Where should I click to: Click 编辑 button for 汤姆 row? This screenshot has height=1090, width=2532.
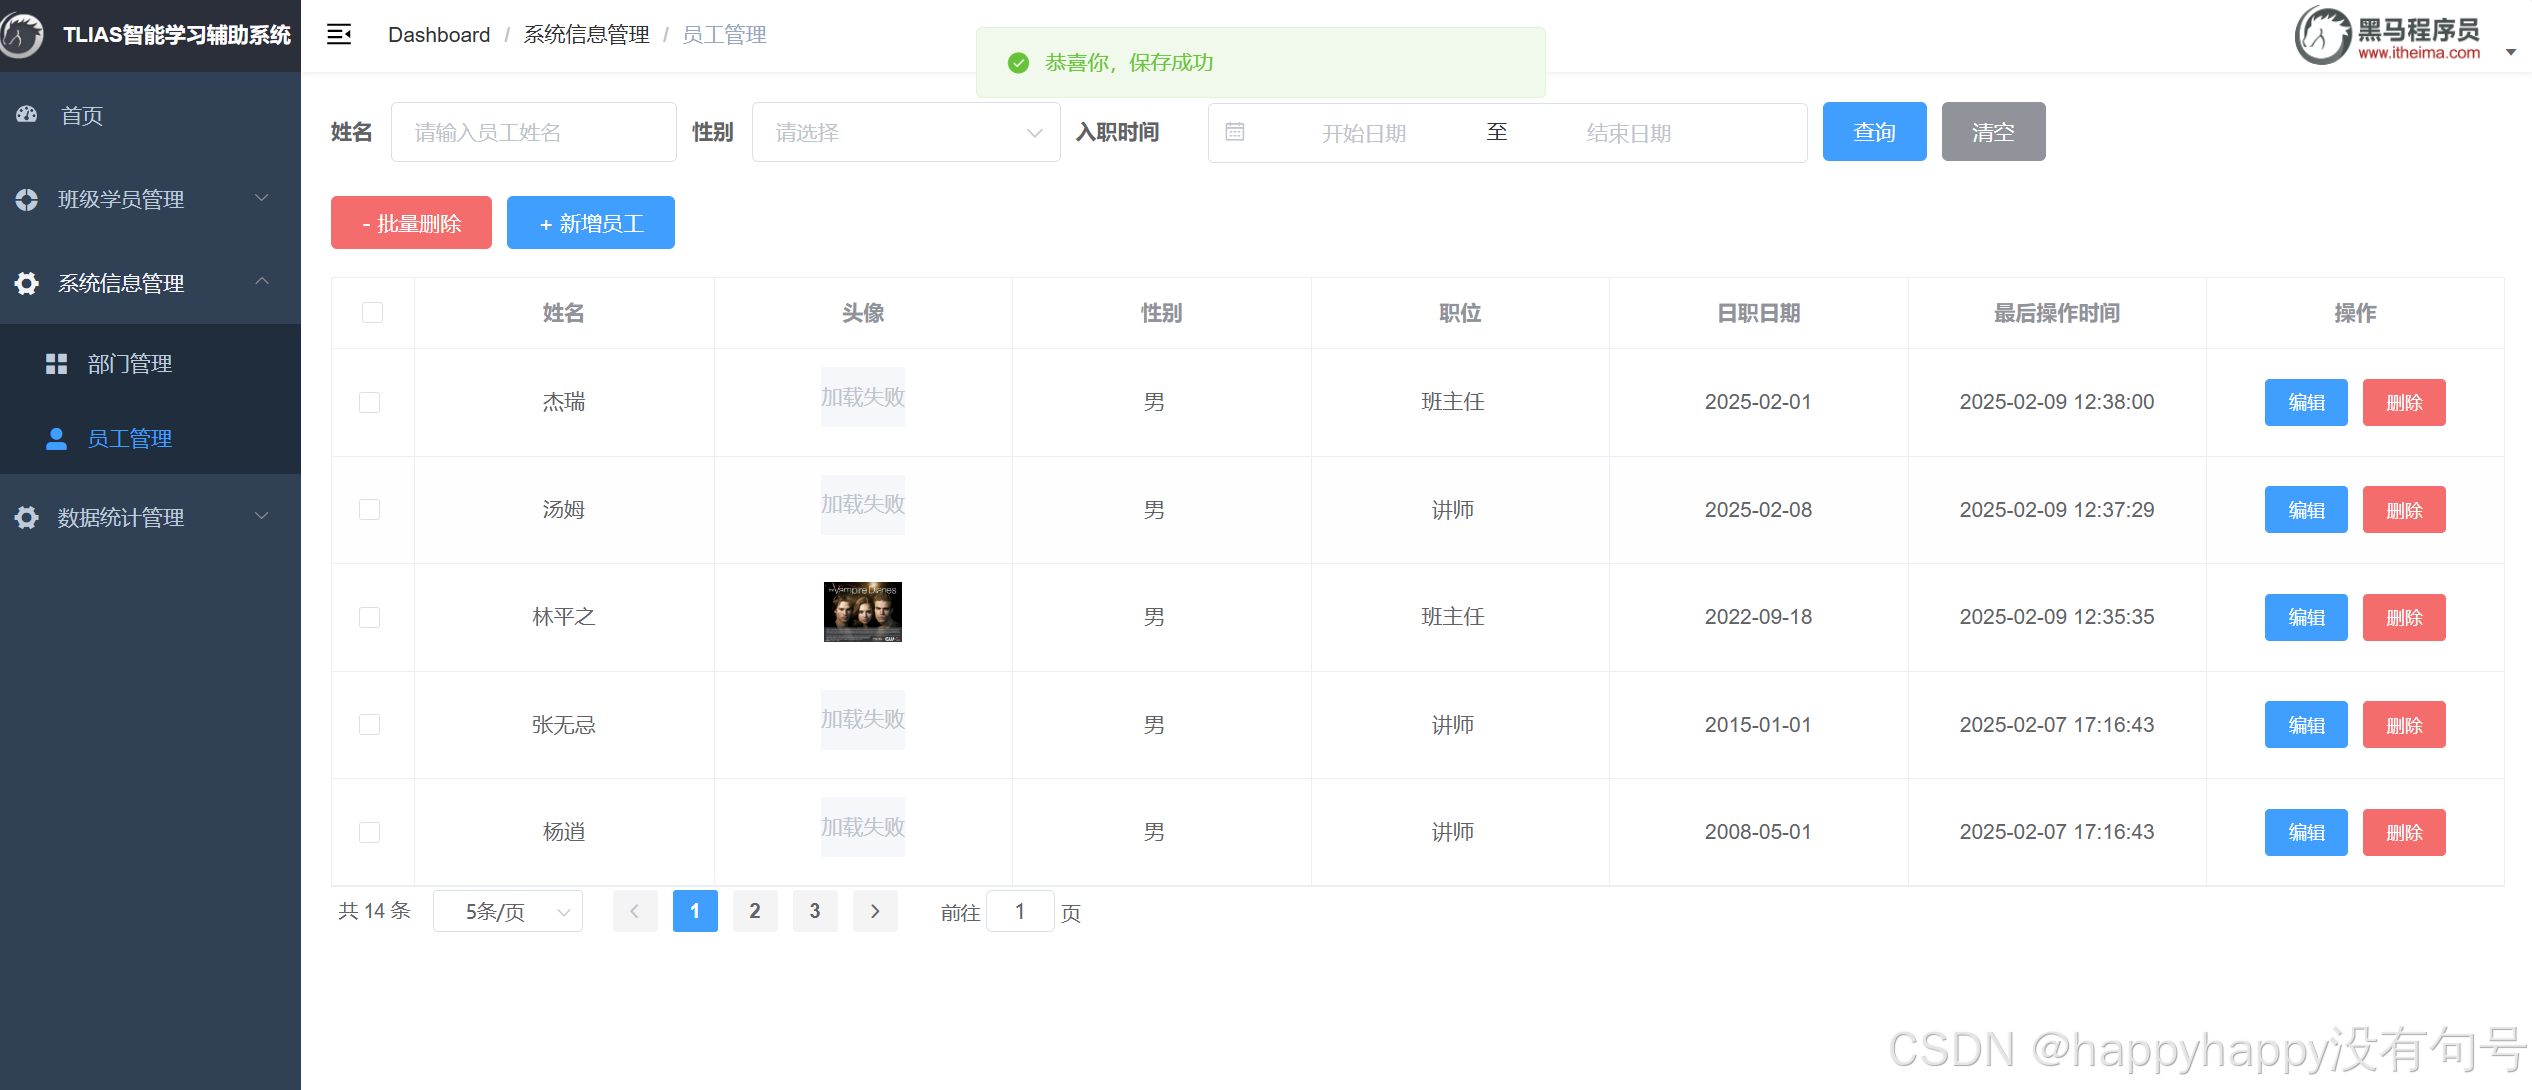(2305, 510)
